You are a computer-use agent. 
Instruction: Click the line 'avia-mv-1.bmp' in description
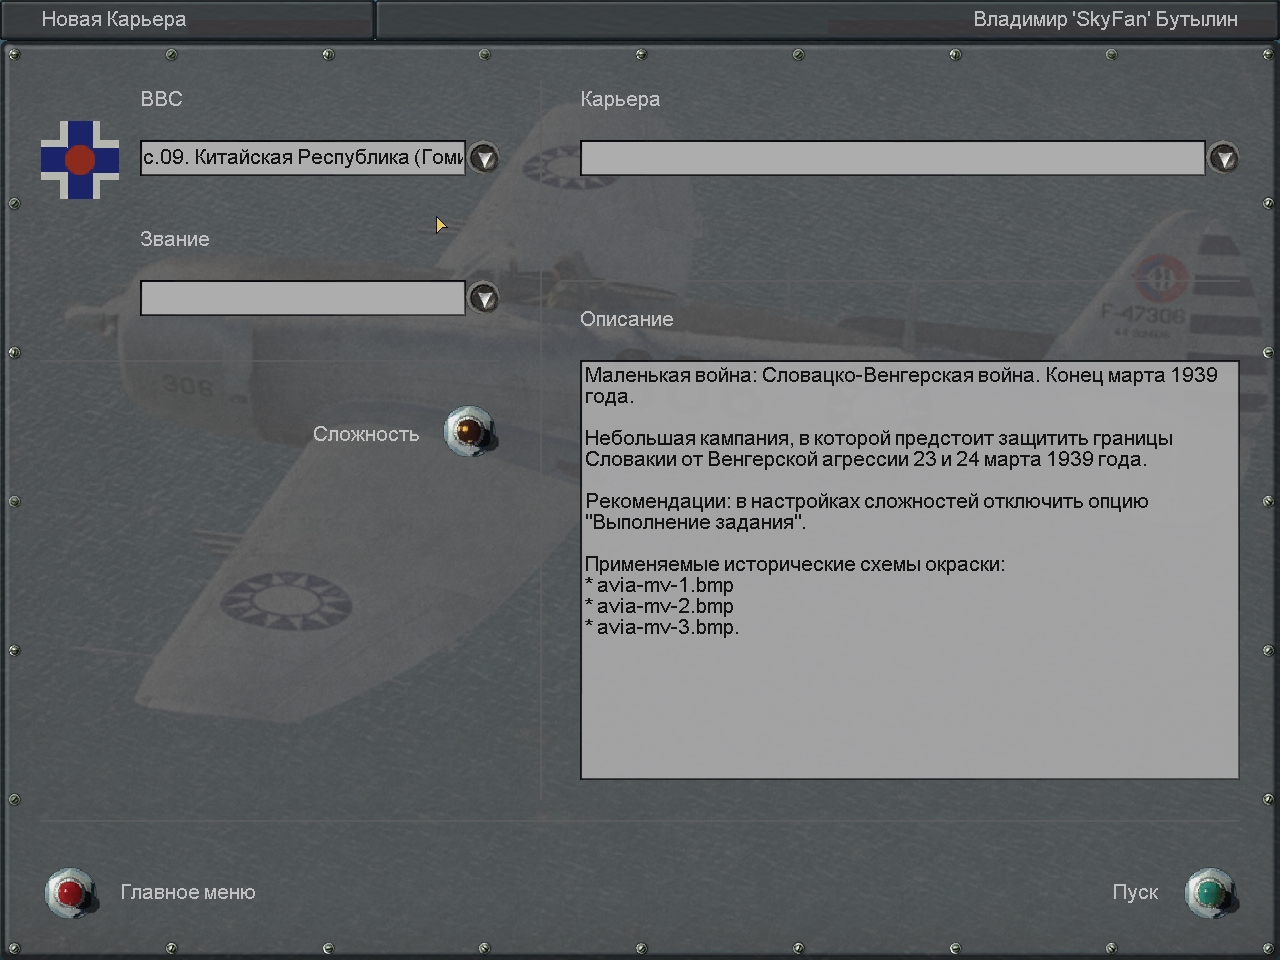[x=660, y=585]
